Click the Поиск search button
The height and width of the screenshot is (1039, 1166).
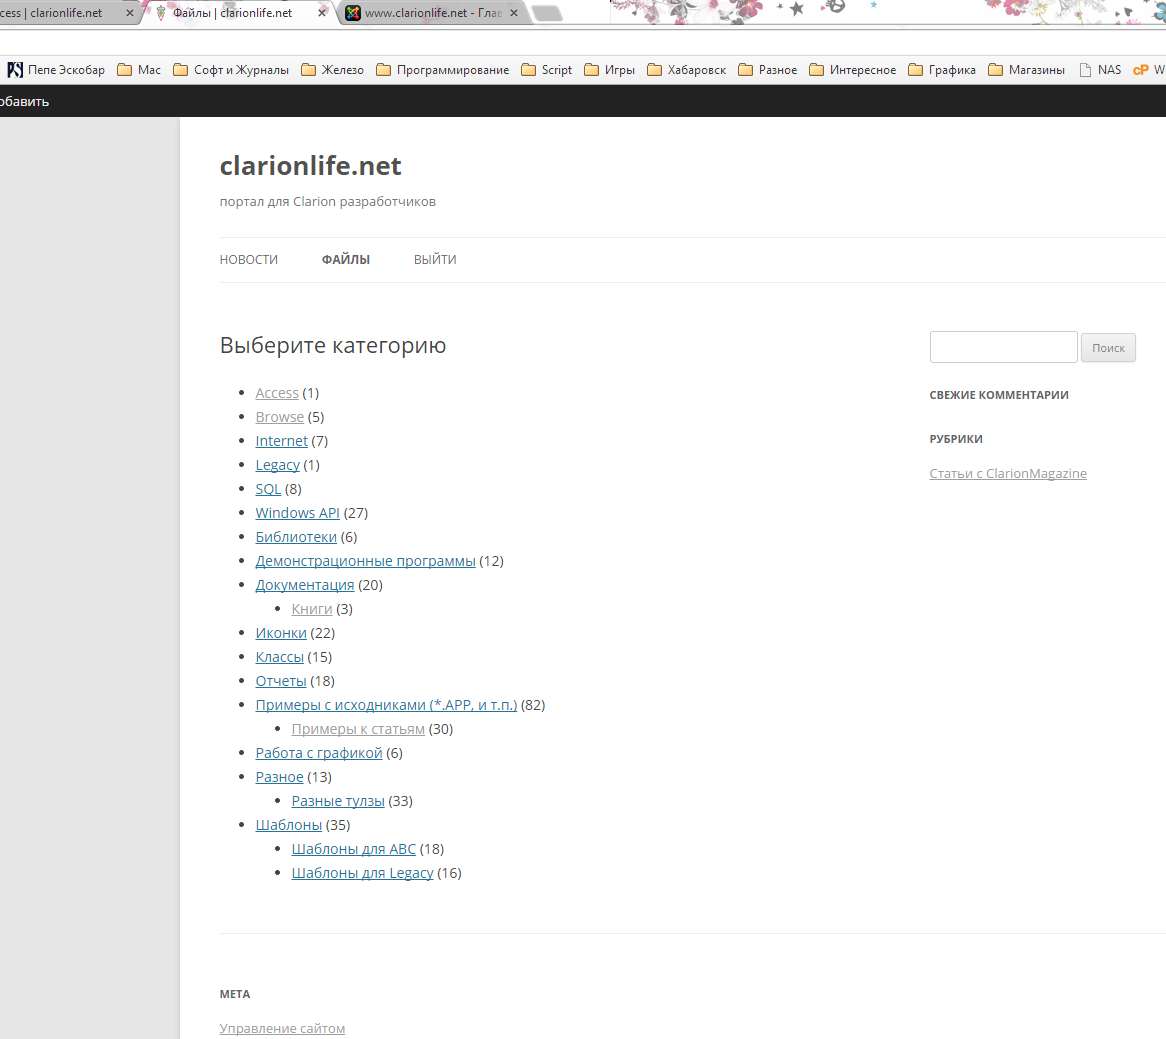point(1108,348)
